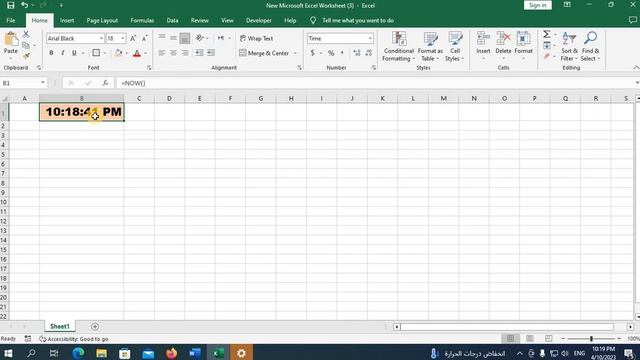
Task: Click the AutoSum sigma icon
Action: pyautogui.click(x=547, y=34)
